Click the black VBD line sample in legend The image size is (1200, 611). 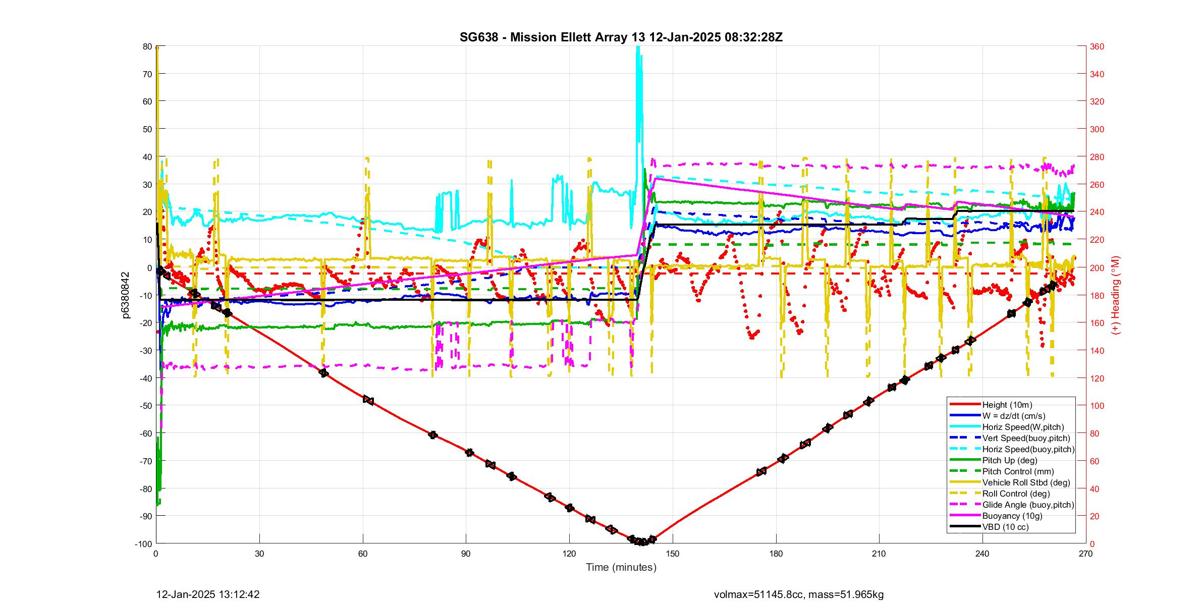966,526
